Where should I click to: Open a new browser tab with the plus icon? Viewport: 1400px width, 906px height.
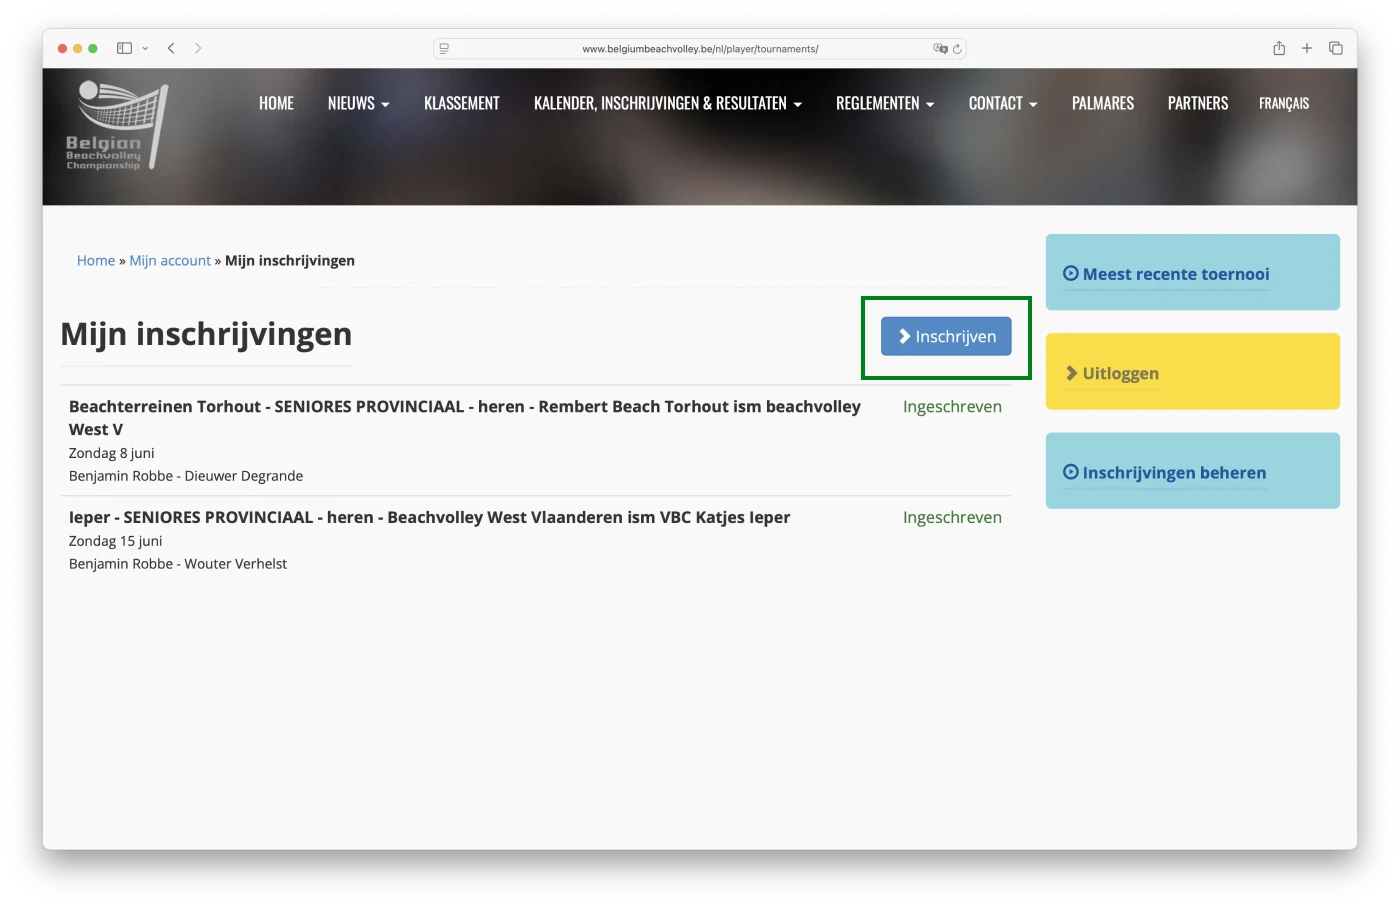1307,47
